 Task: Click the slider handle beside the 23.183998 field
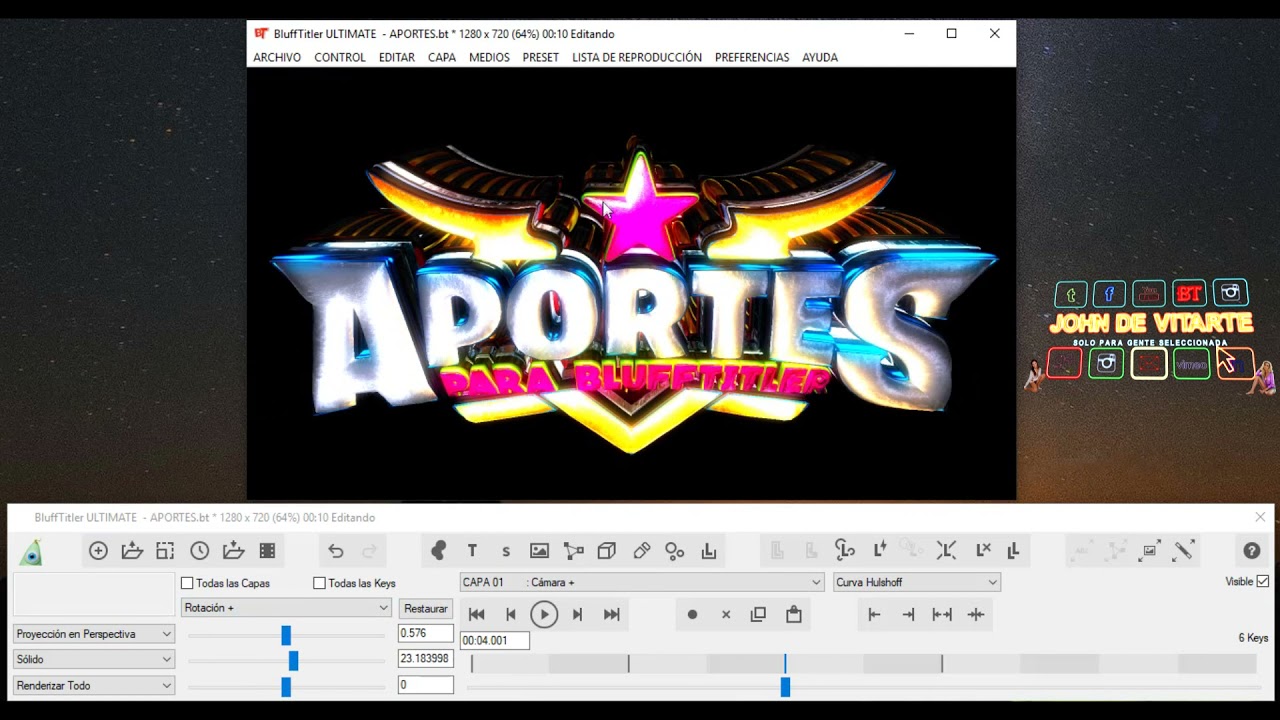[x=293, y=661]
